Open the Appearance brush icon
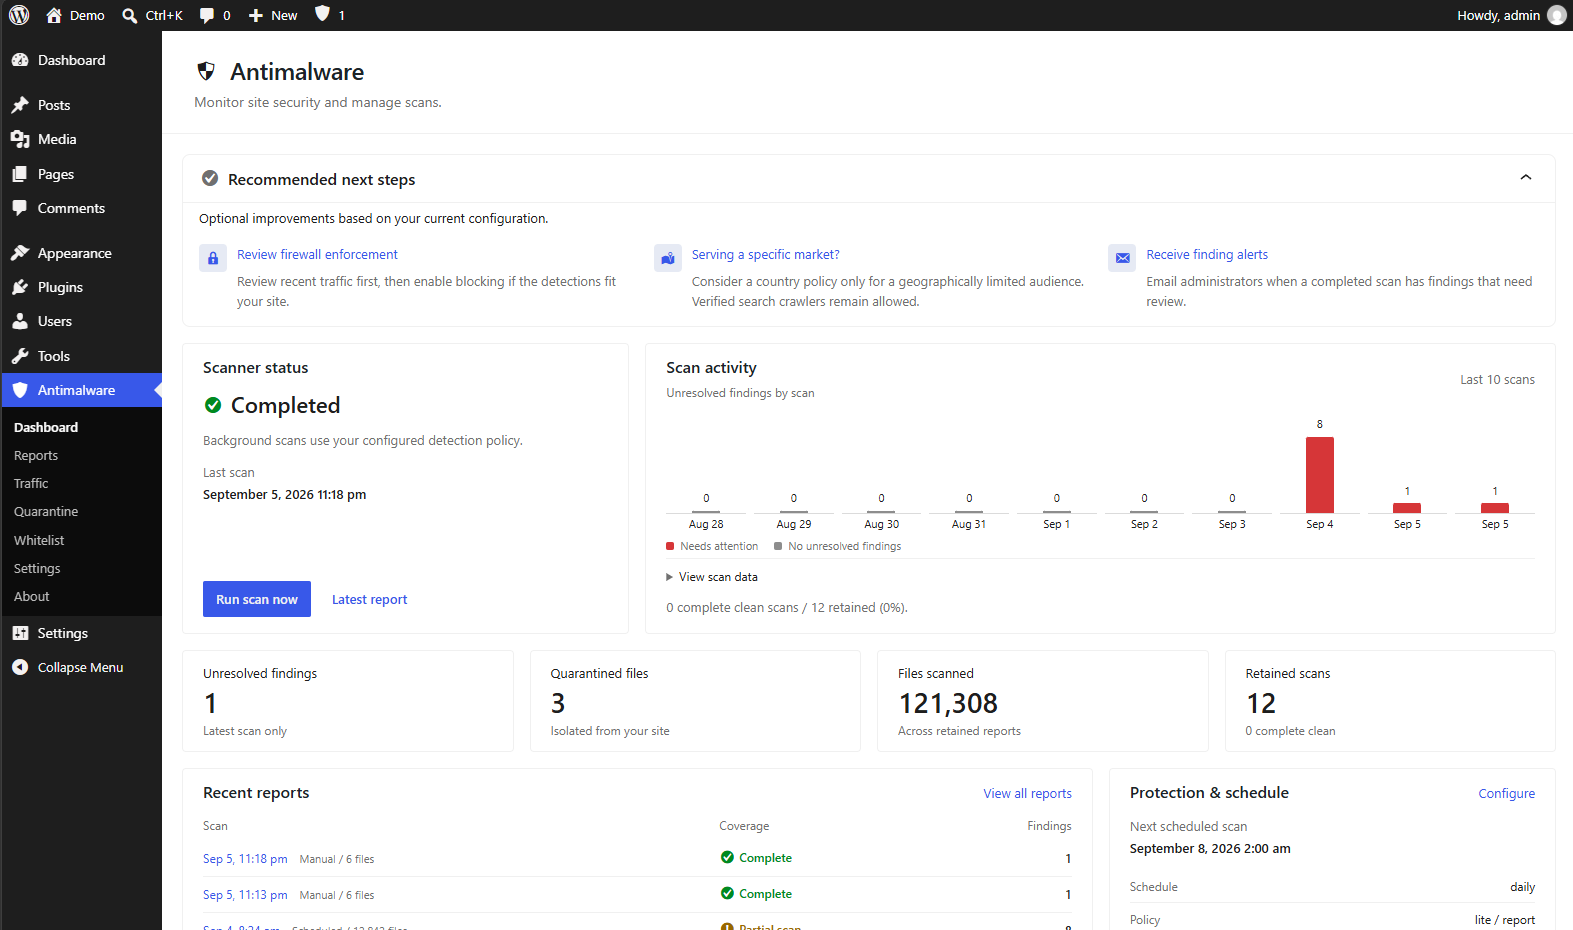 pos(20,253)
